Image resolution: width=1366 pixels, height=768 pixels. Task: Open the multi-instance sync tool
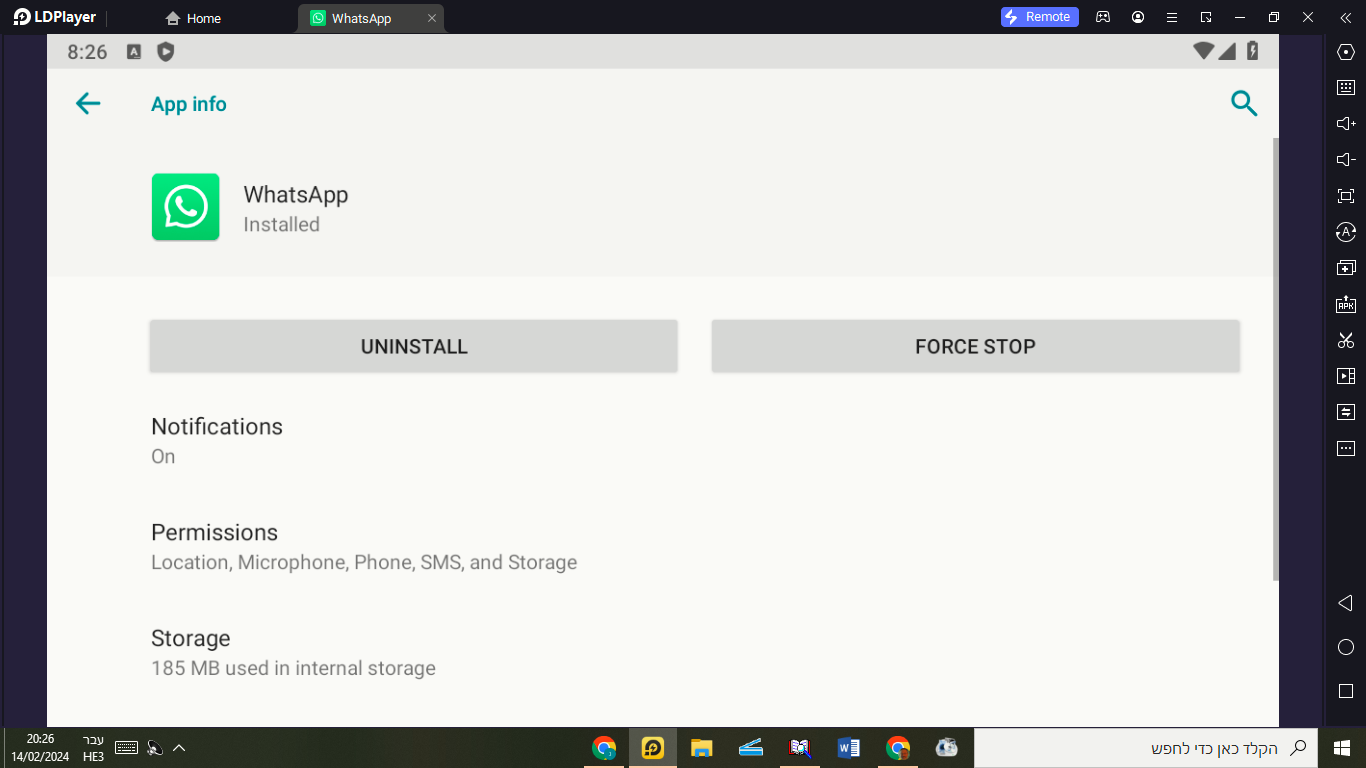(1346, 232)
